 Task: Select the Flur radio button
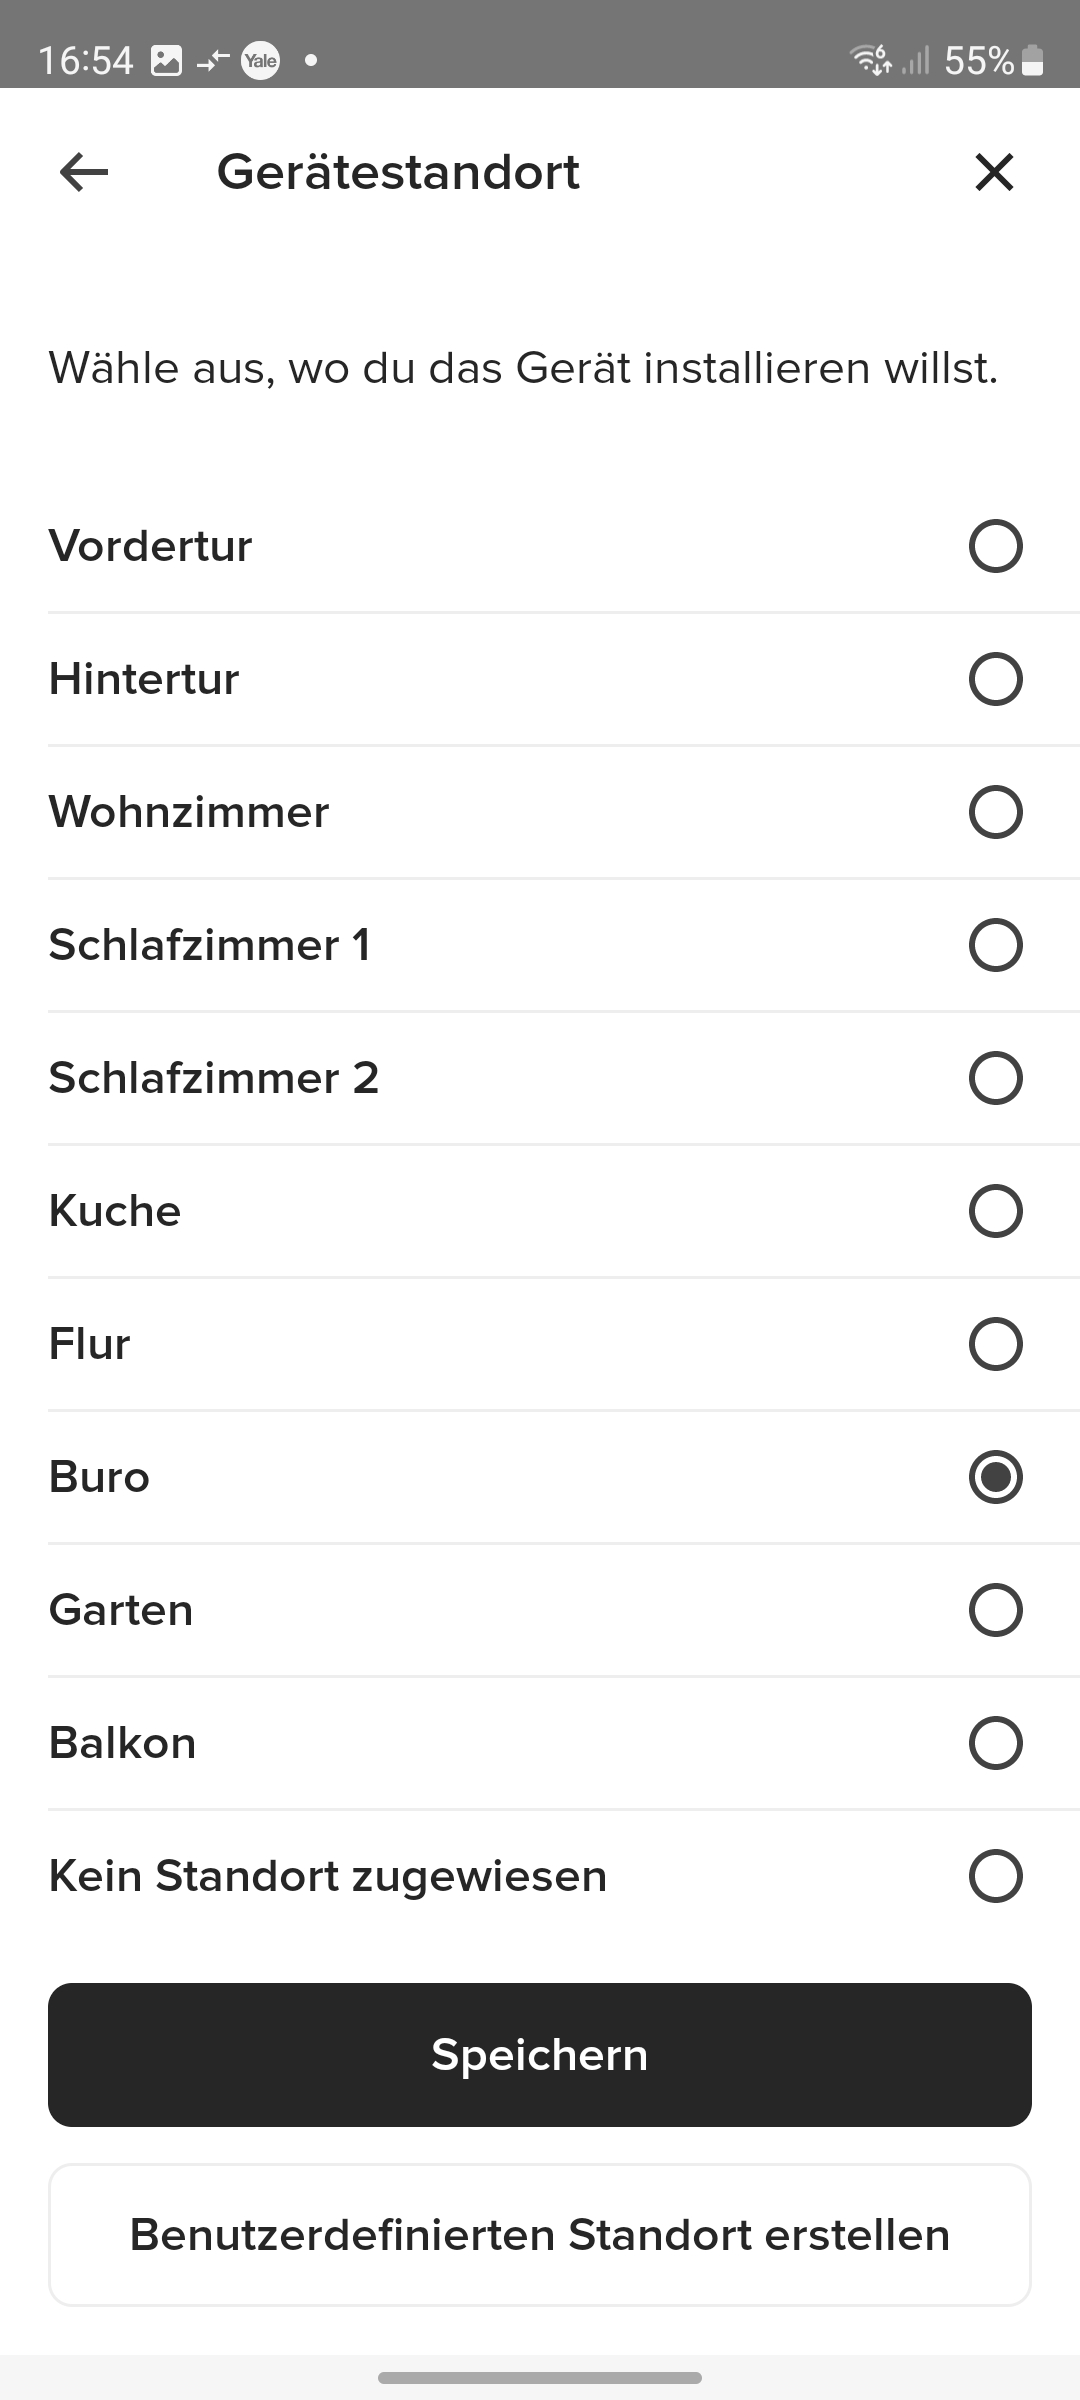[x=995, y=1344]
